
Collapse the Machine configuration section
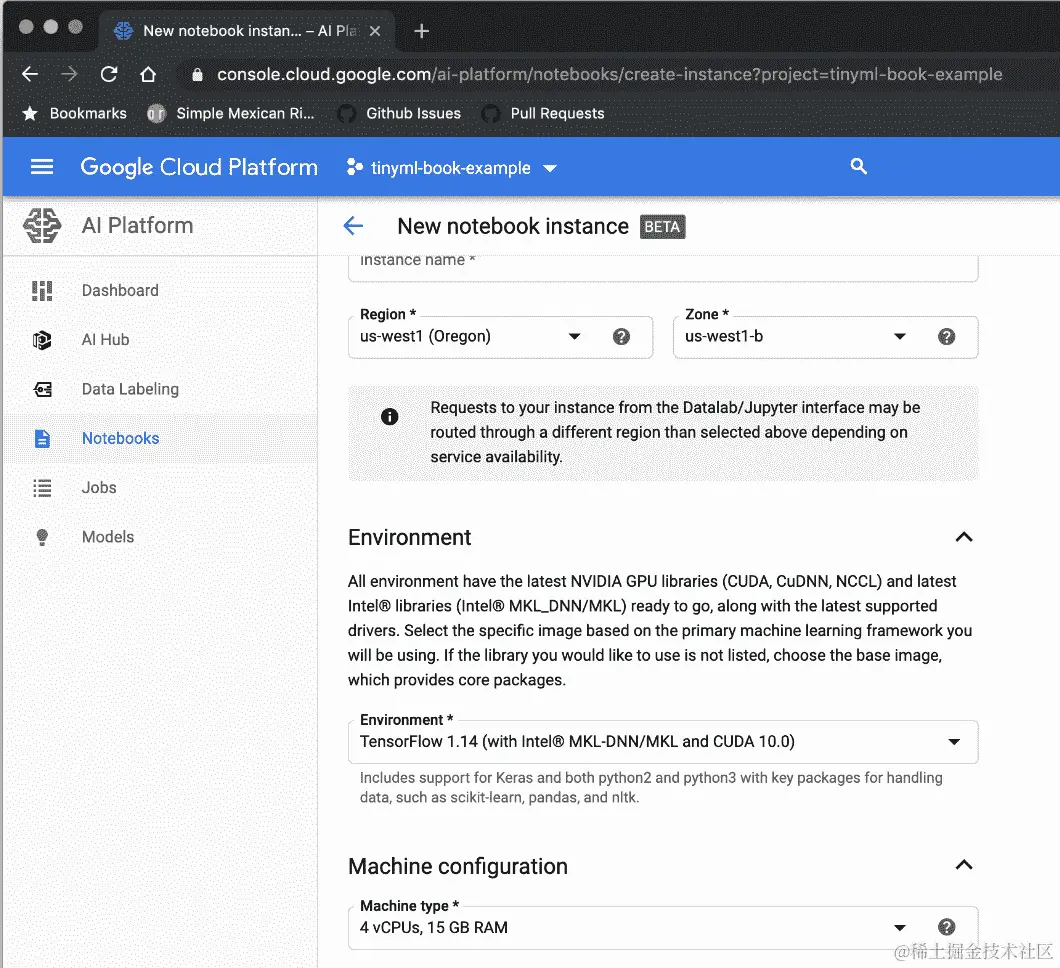click(964, 865)
